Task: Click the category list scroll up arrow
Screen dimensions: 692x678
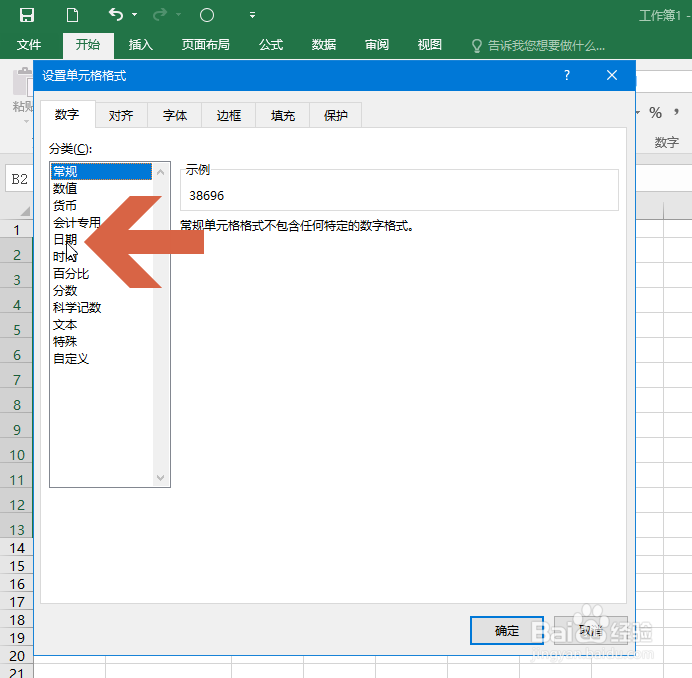Action: (x=161, y=172)
